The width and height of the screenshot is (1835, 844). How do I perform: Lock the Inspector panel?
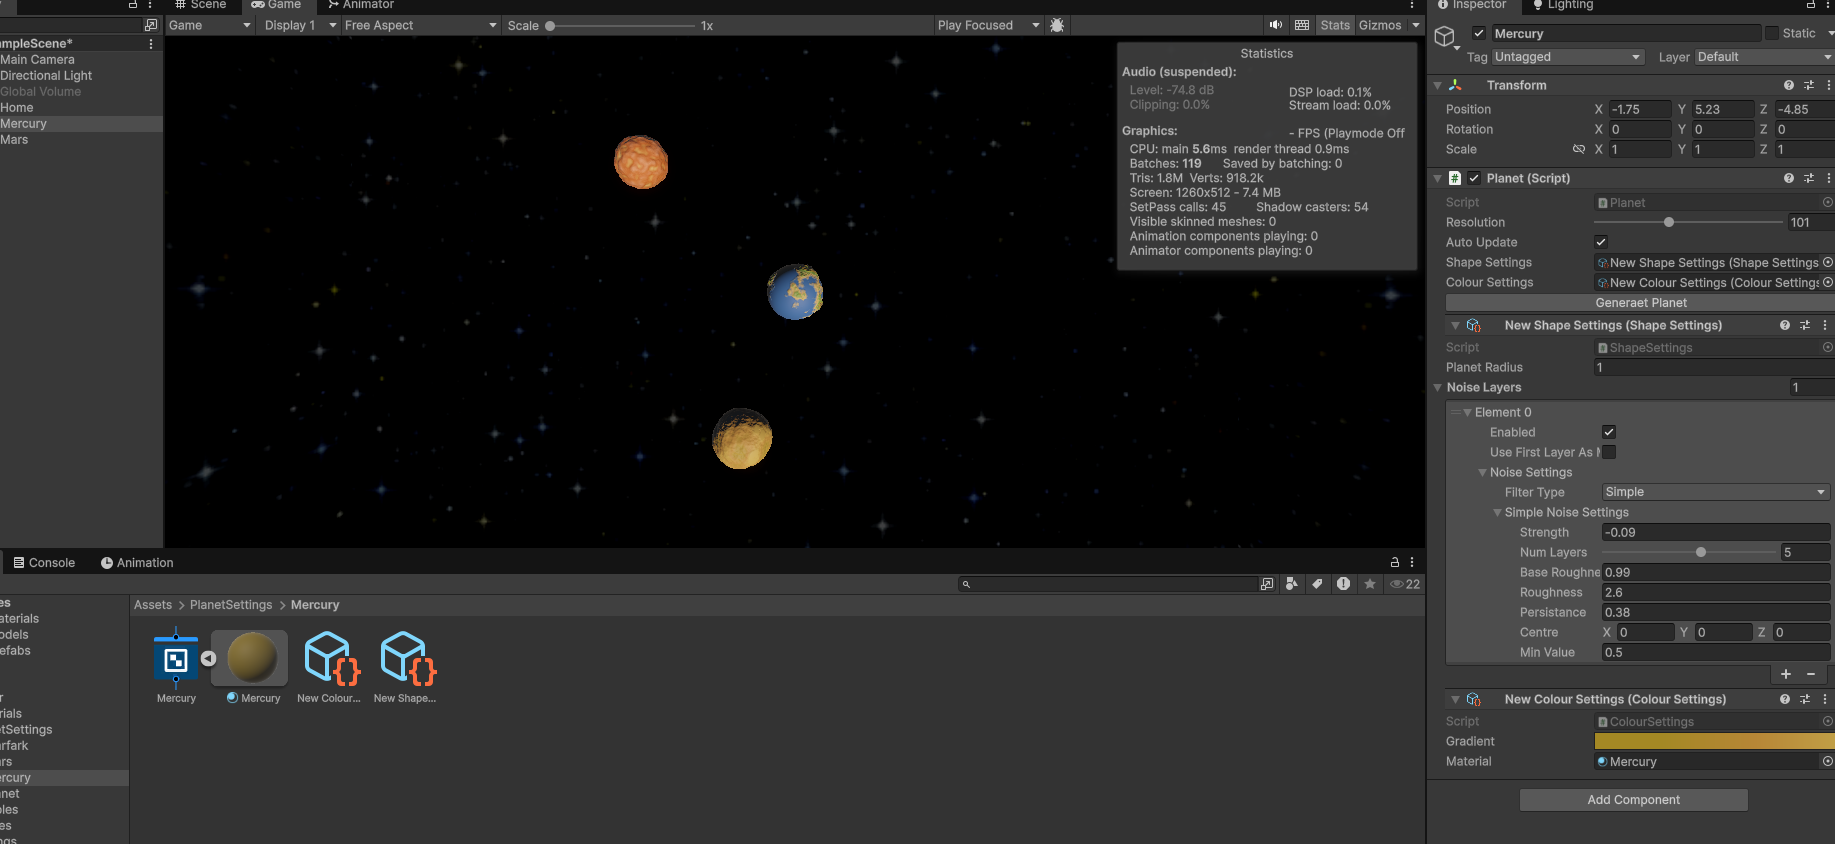(1811, 5)
